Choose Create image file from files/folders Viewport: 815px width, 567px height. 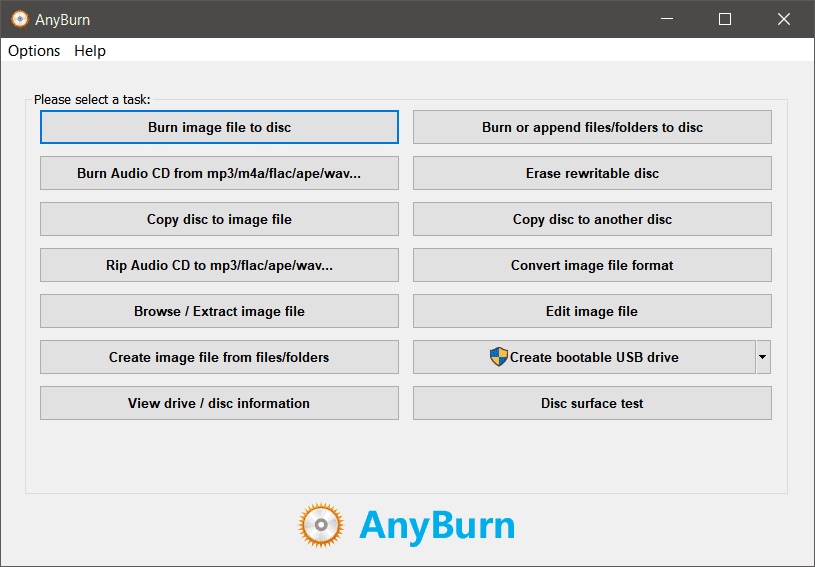219,357
